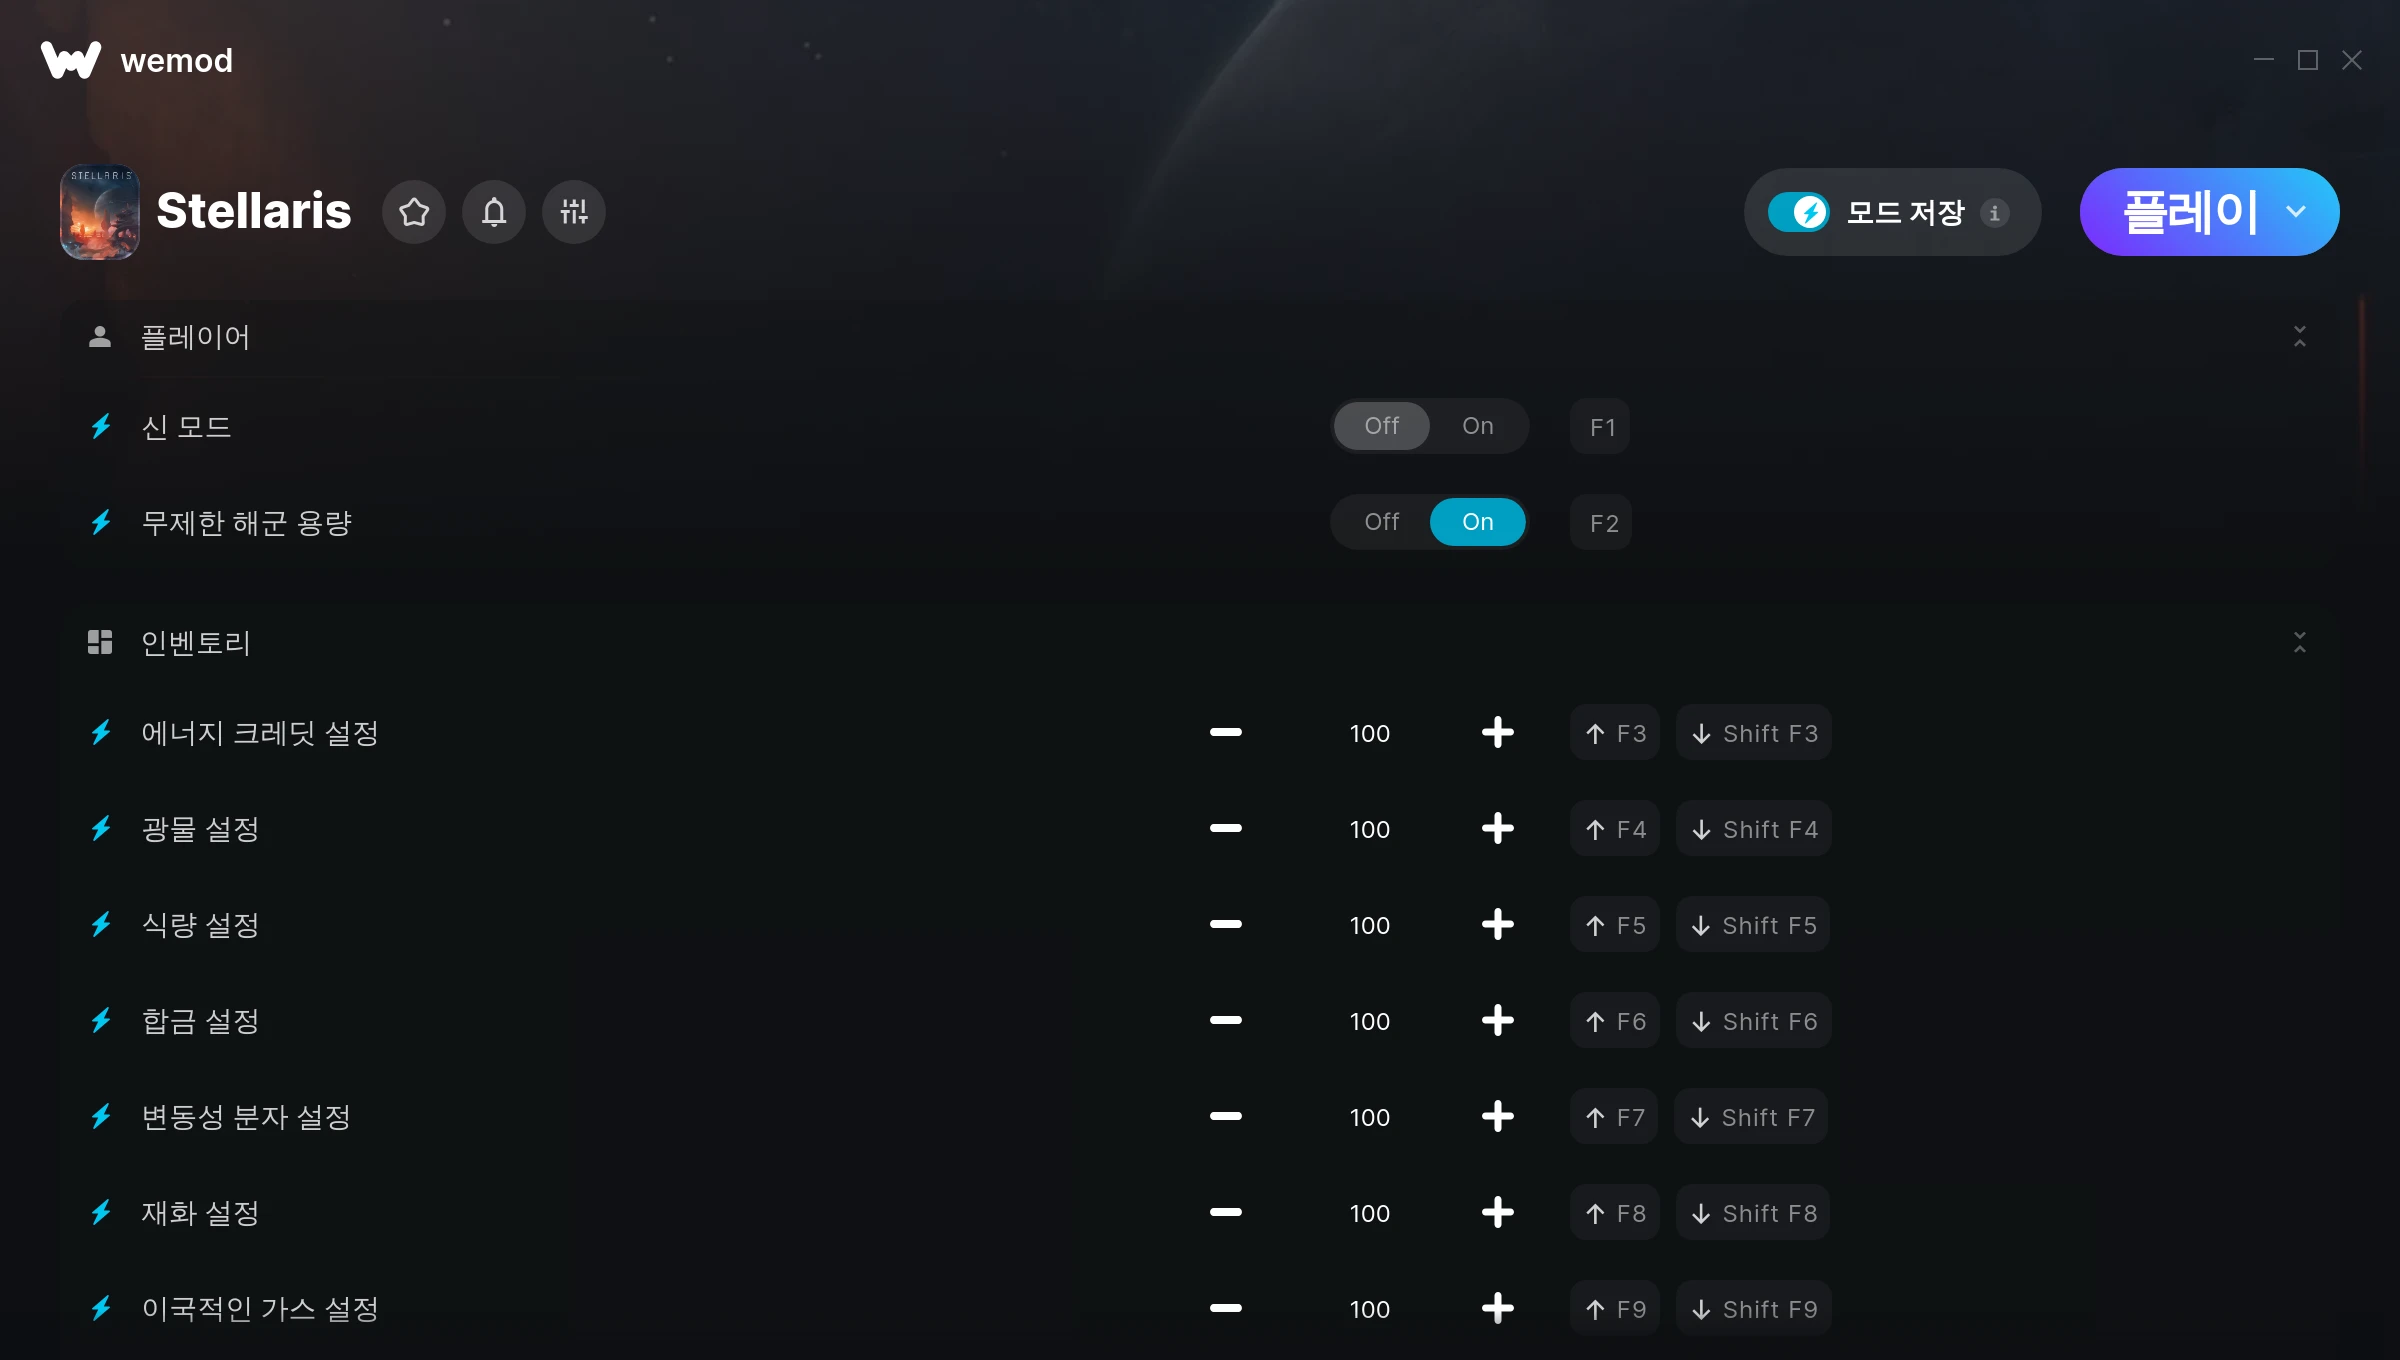This screenshot has width=2400, height=1360.
Task: Collapse the 인벤토리 section
Action: [2300, 642]
